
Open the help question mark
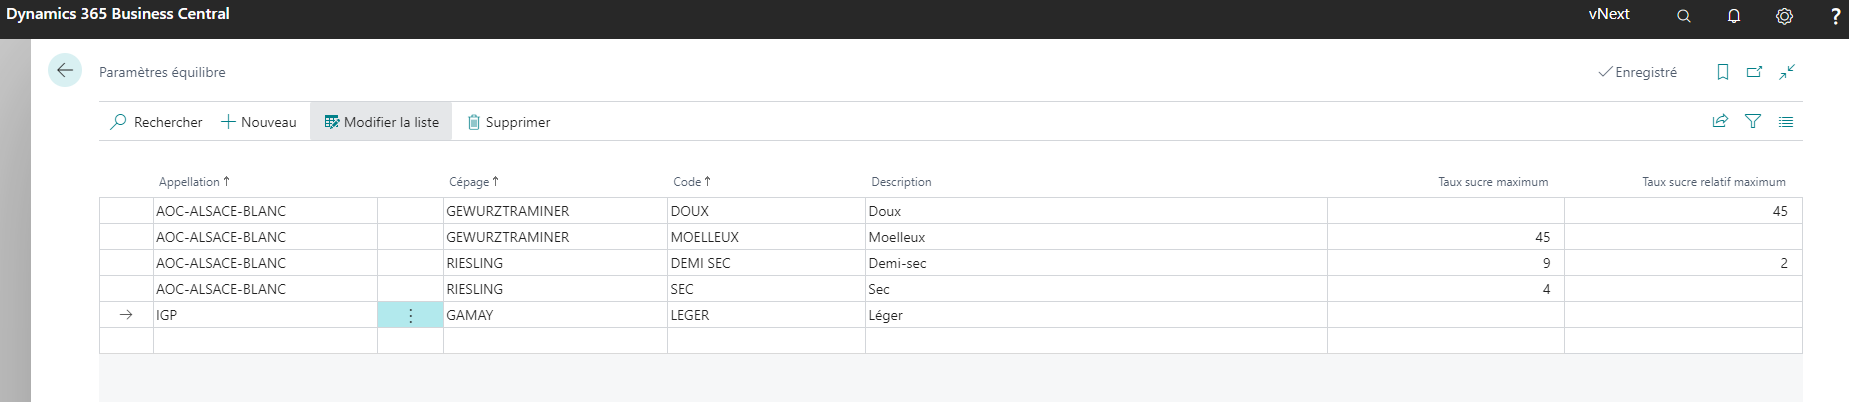click(x=1835, y=16)
